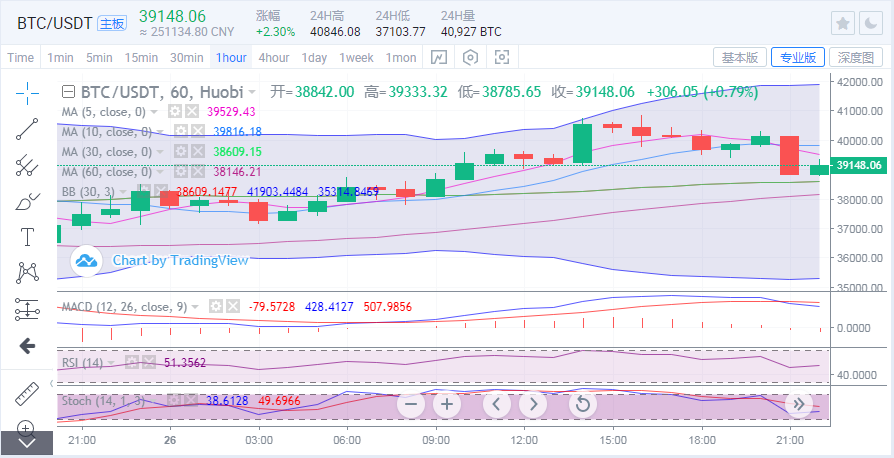Zoom in chart with plus button
Image resolution: width=894 pixels, height=458 pixels.
pos(445,404)
